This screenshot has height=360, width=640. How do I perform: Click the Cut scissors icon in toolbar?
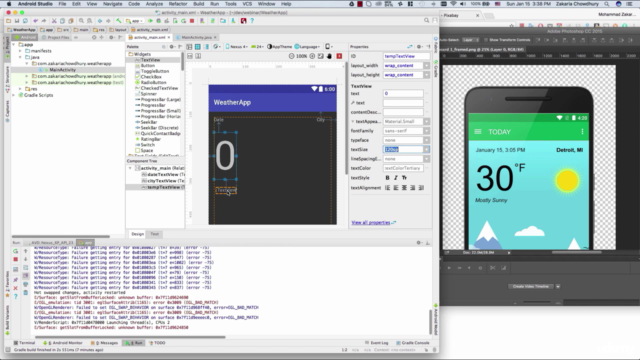pos(54,21)
